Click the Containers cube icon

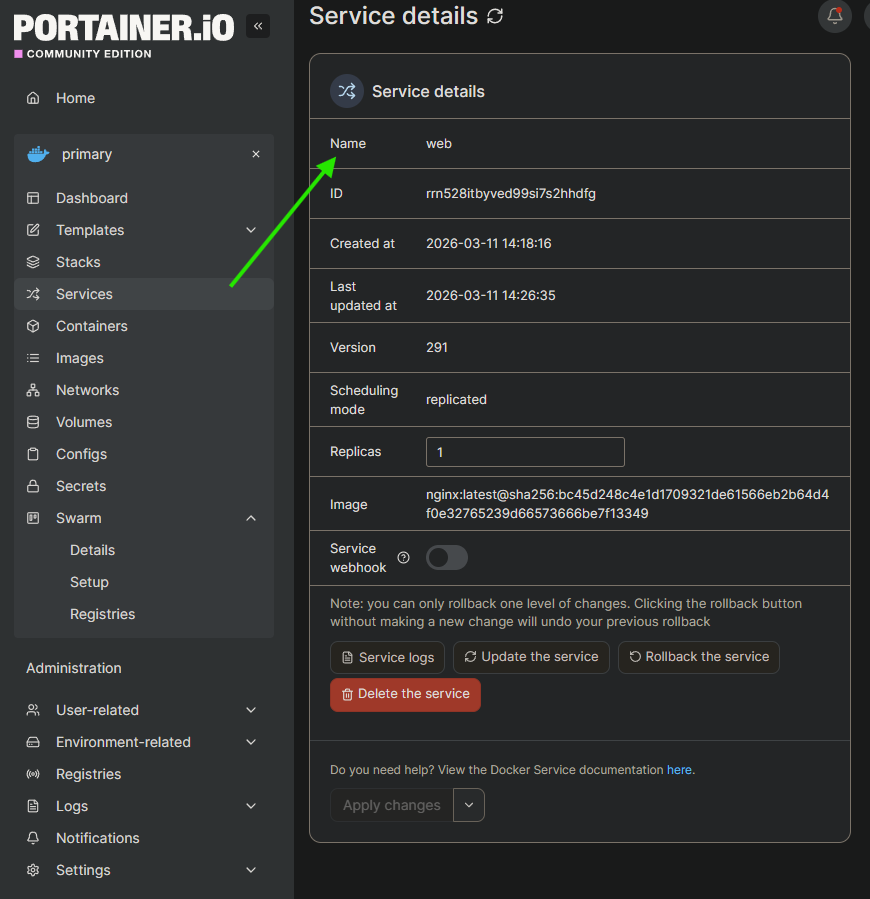34,326
